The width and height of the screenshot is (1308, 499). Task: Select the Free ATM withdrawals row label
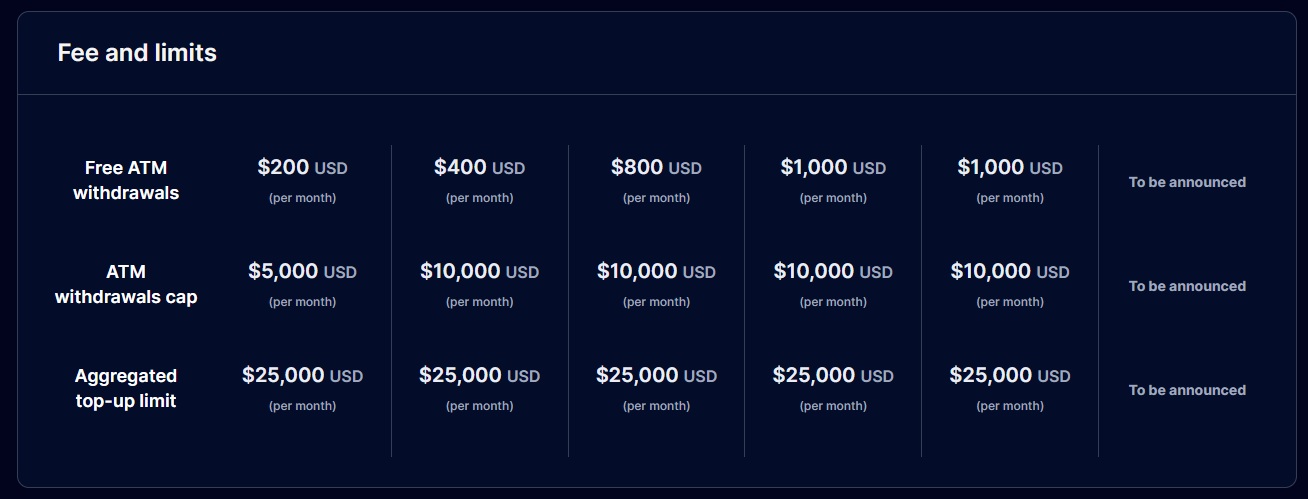(126, 180)
